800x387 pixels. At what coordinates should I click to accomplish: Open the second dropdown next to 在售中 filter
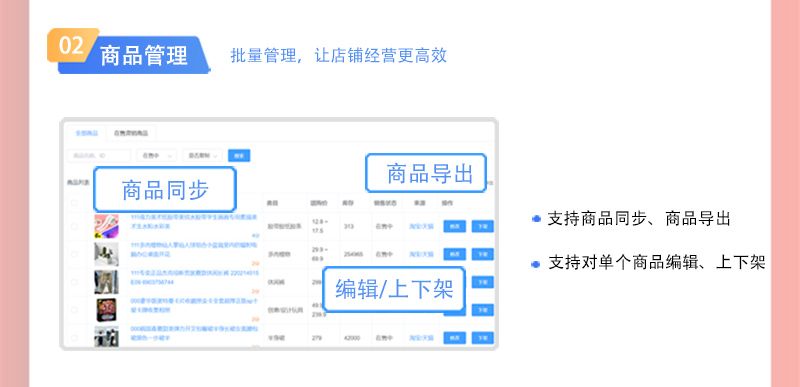[x=203, y=156]
